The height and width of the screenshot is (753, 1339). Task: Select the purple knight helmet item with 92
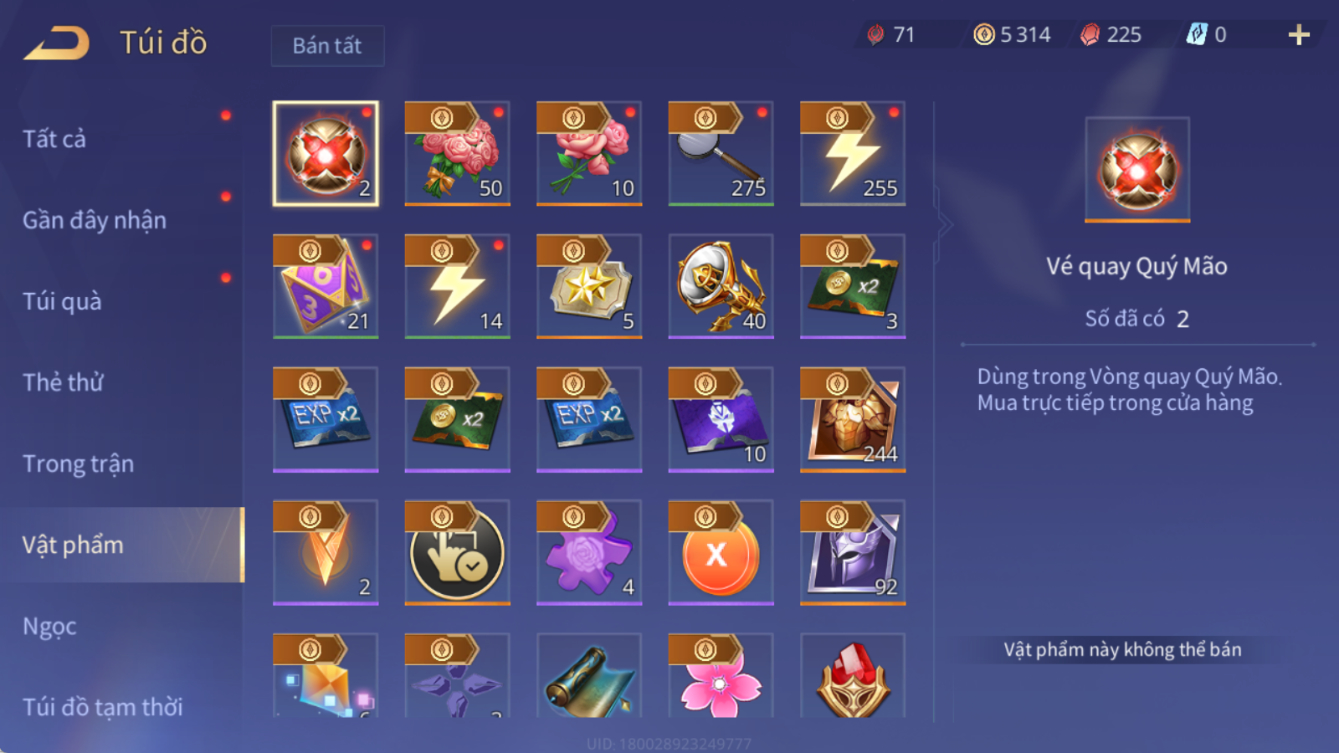tap(853, 552)
